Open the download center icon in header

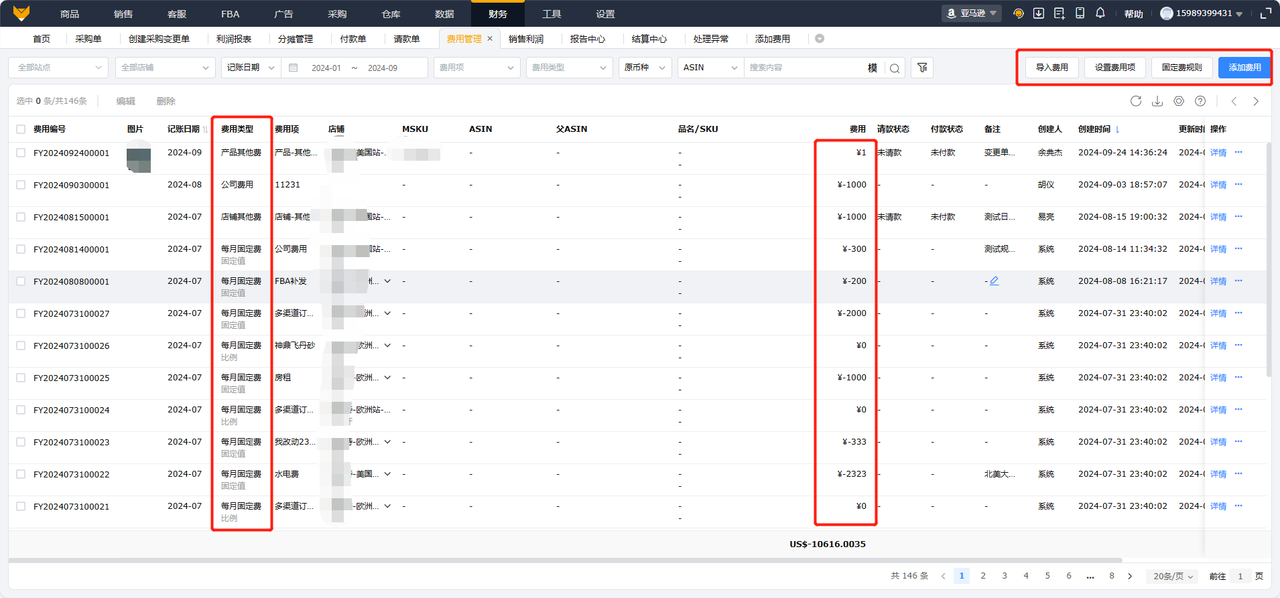pyautogui.click(x=1039, y=13)
